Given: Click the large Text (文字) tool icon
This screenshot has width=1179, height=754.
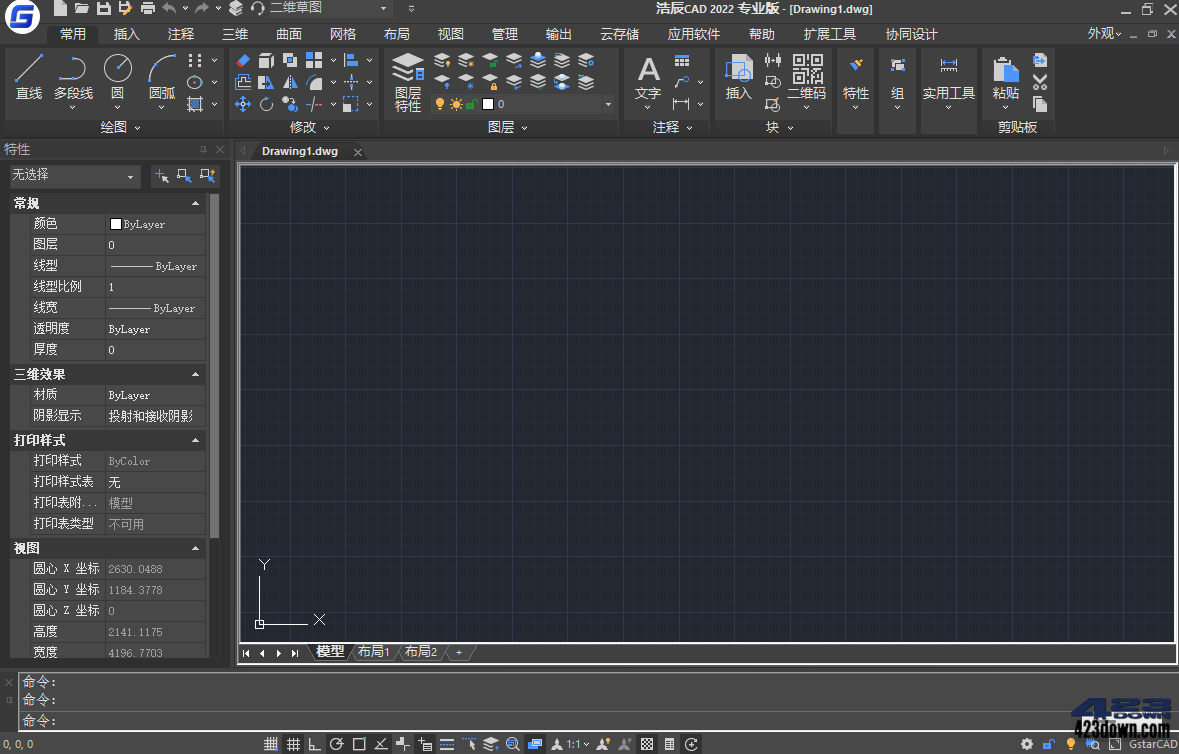Looking at the screenshot, I should 648,70.
